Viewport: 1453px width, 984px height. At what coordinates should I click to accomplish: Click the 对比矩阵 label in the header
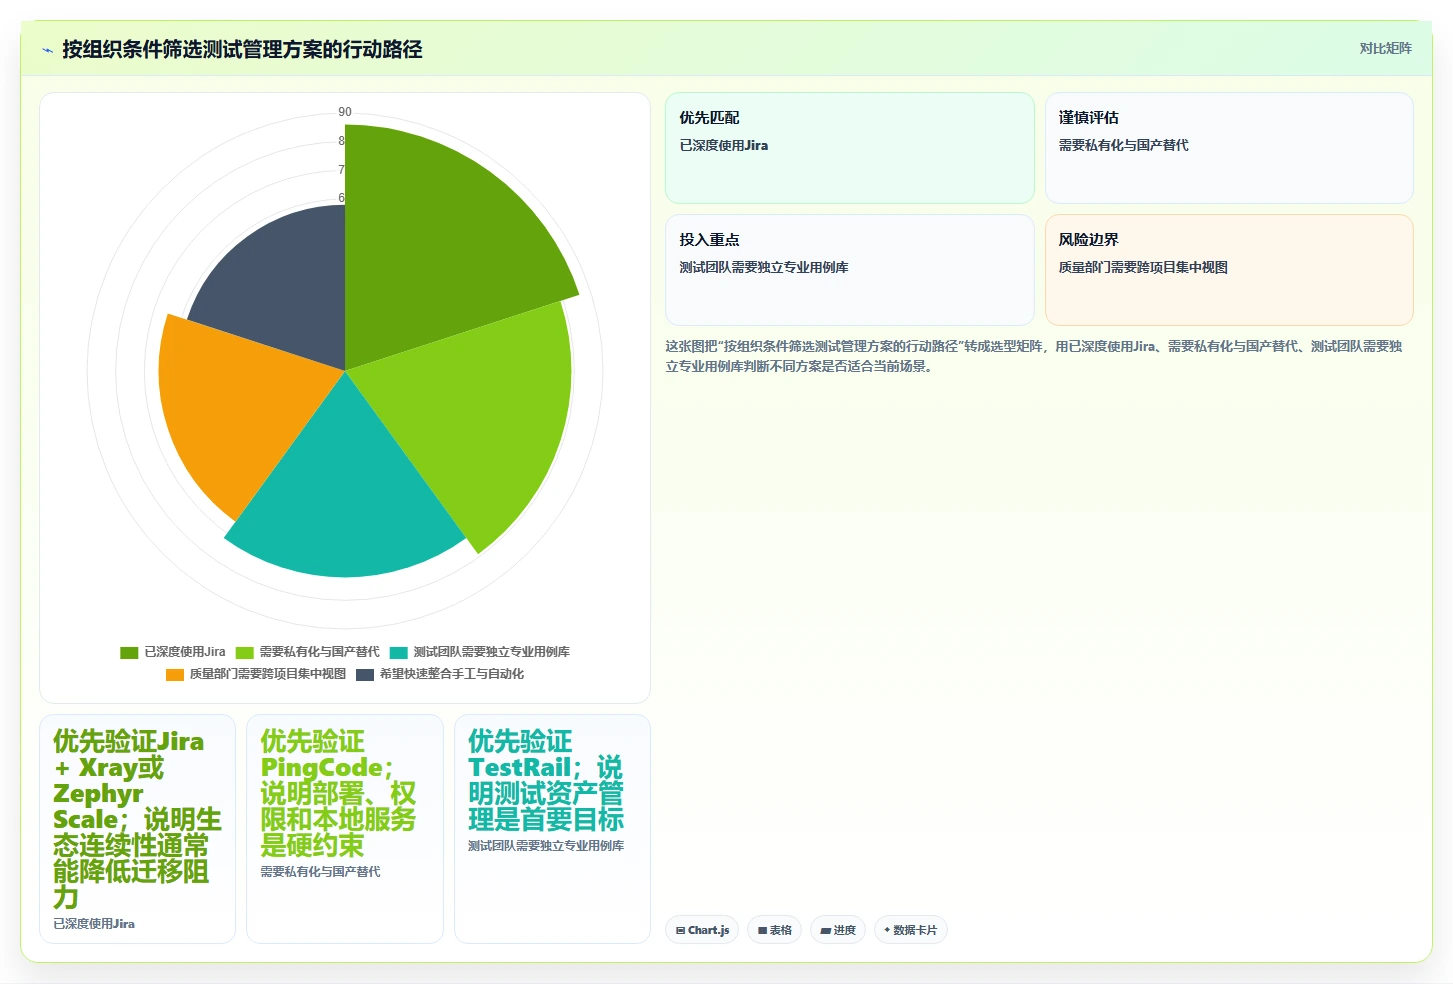(x=1385, y=48)
